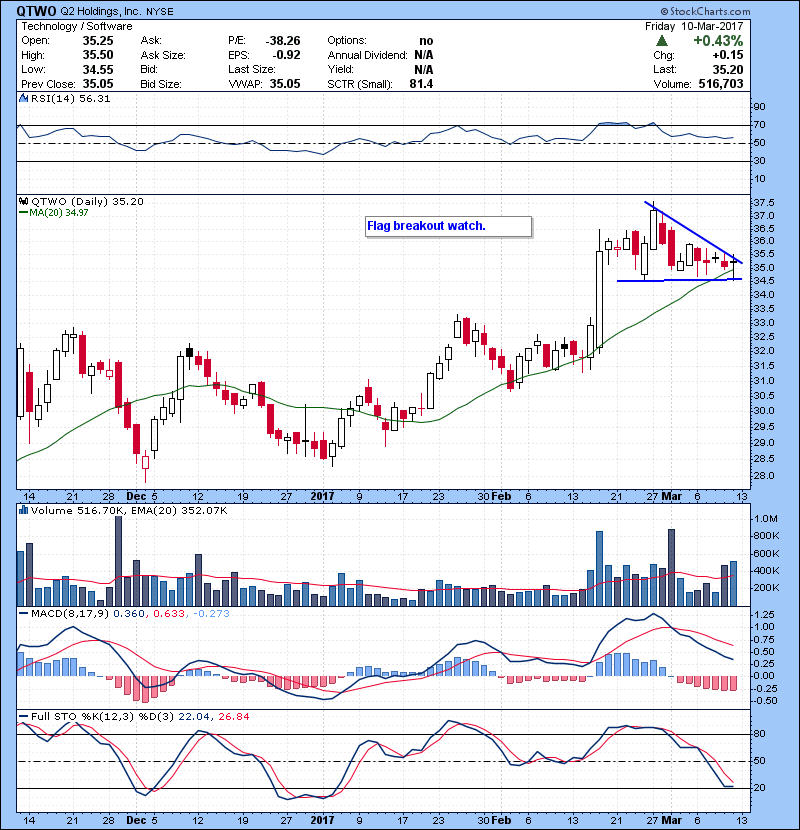Click the Chg value +0.15
The height and width of the screenshot is (830, 800).
[x=728, y=55]
